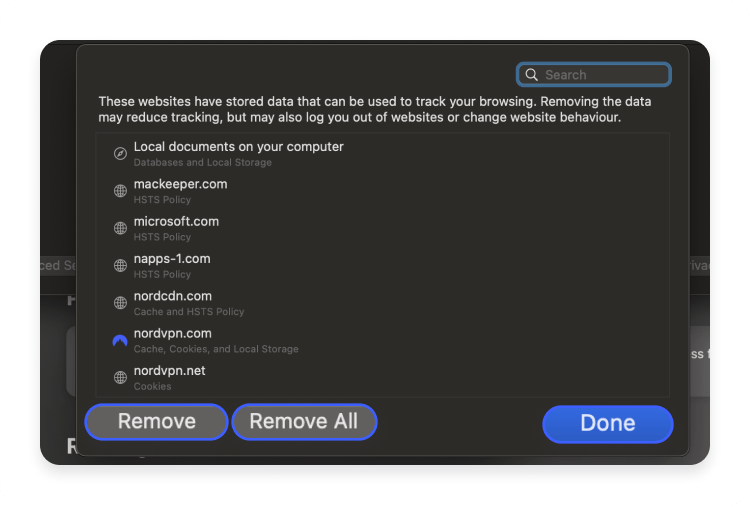Click the blue NordVPN logo icon
The width and height of the screenshot is (750, 505).
click(x=120, y=340)
